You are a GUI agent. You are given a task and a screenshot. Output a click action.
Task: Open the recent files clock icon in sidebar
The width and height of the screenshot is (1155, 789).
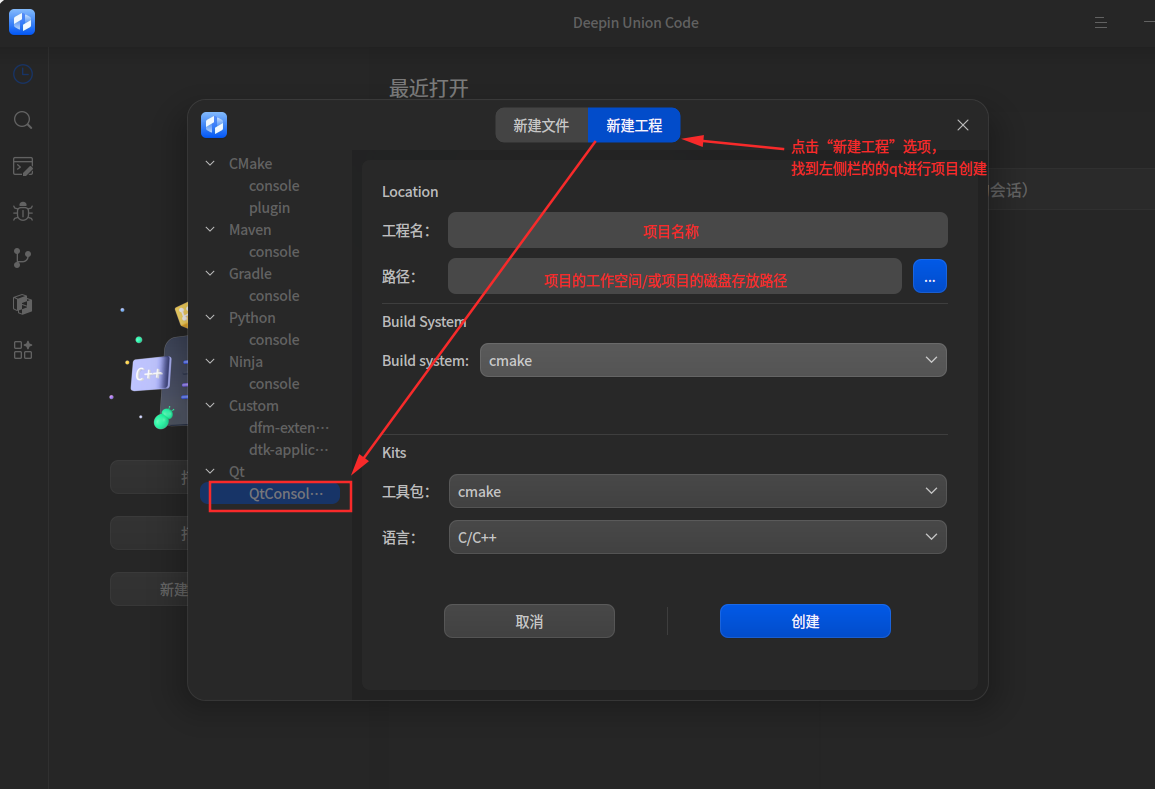pos(23,74)
